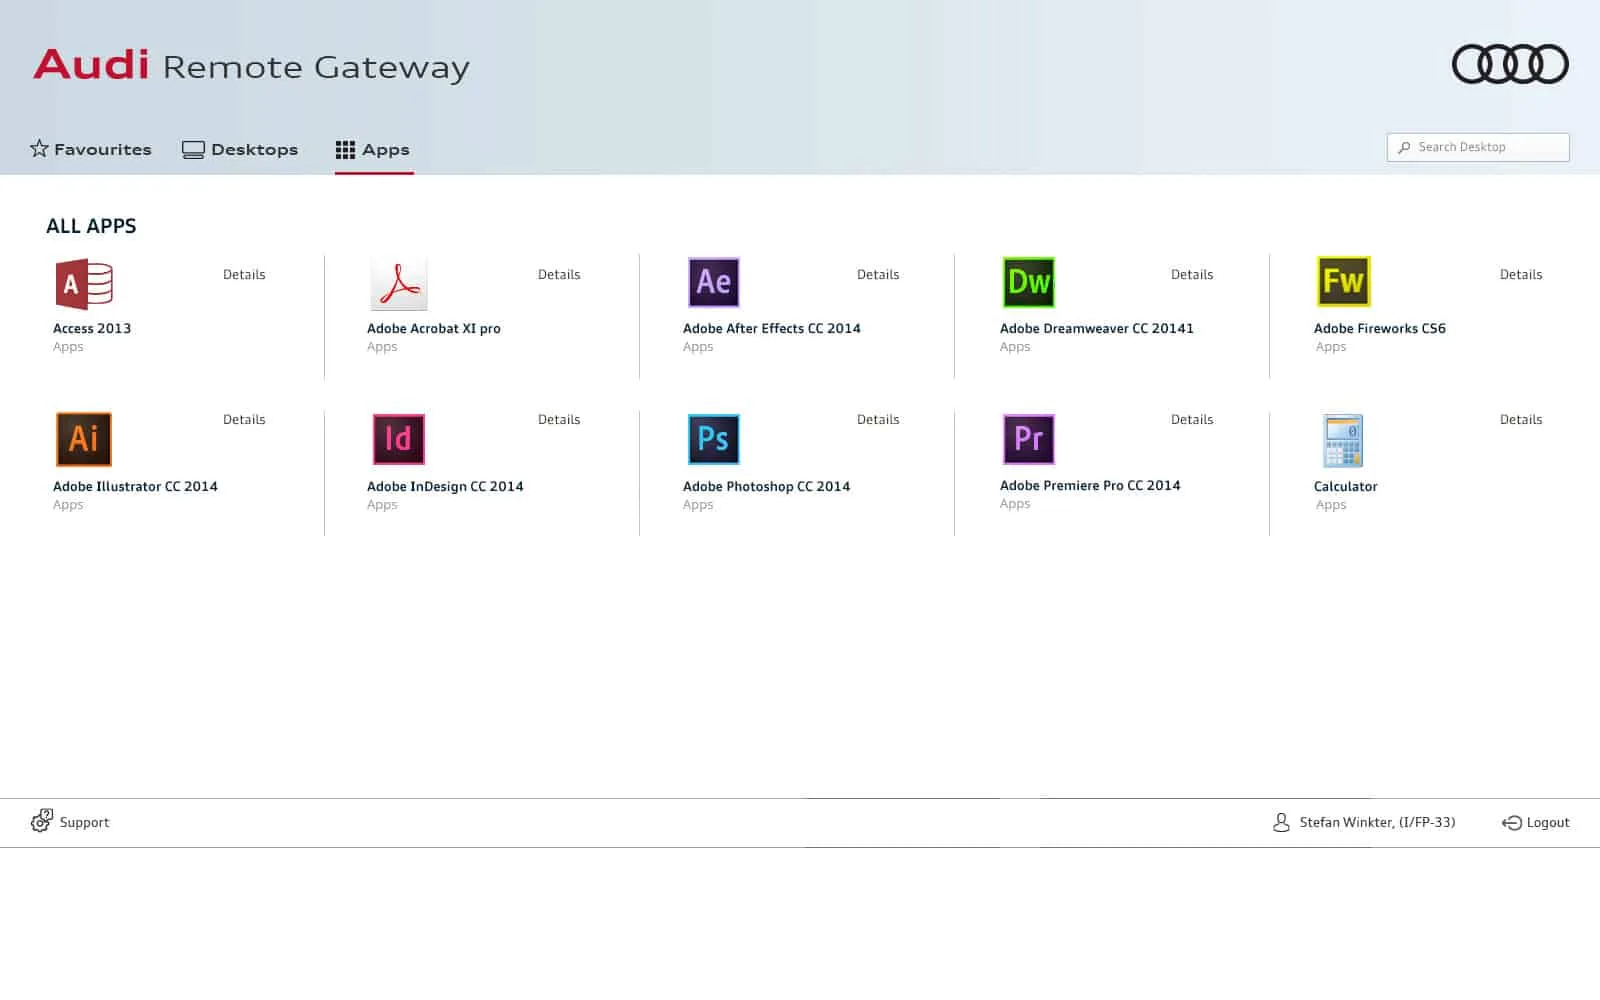The height and width of the screenshot is (1000, 1600).
Task: Show Details for Calculator
Action: 1521,419
